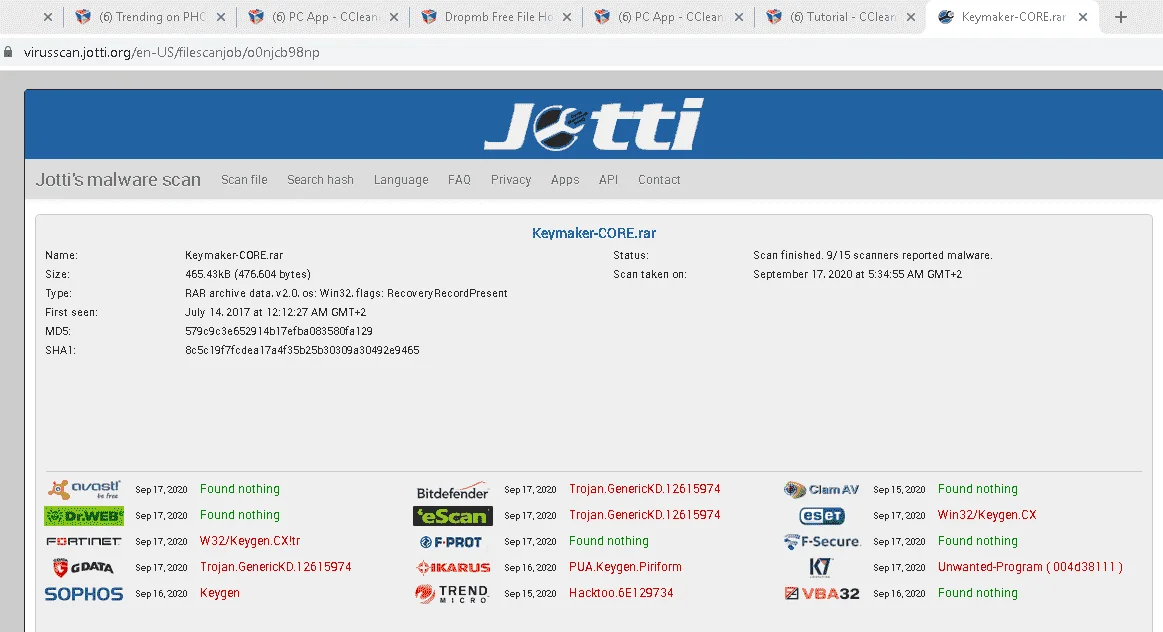Image resolution: width=1163 pixels, height=632 pixels.
Task: Click the file size value
Action: (x=248, y=274)
